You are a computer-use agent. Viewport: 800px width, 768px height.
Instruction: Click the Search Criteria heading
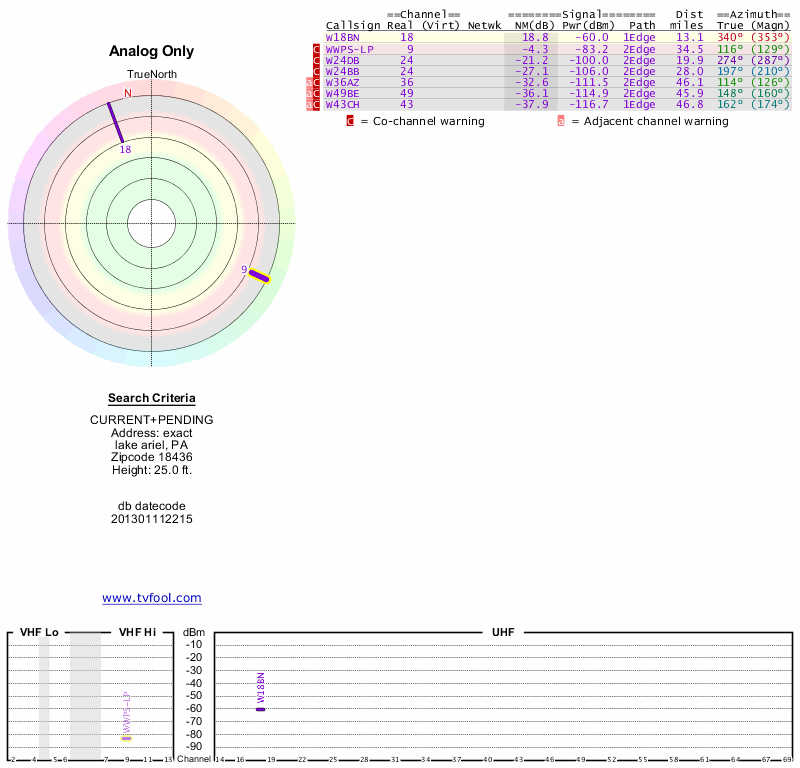pyautogui.click(x=152, y=398)
